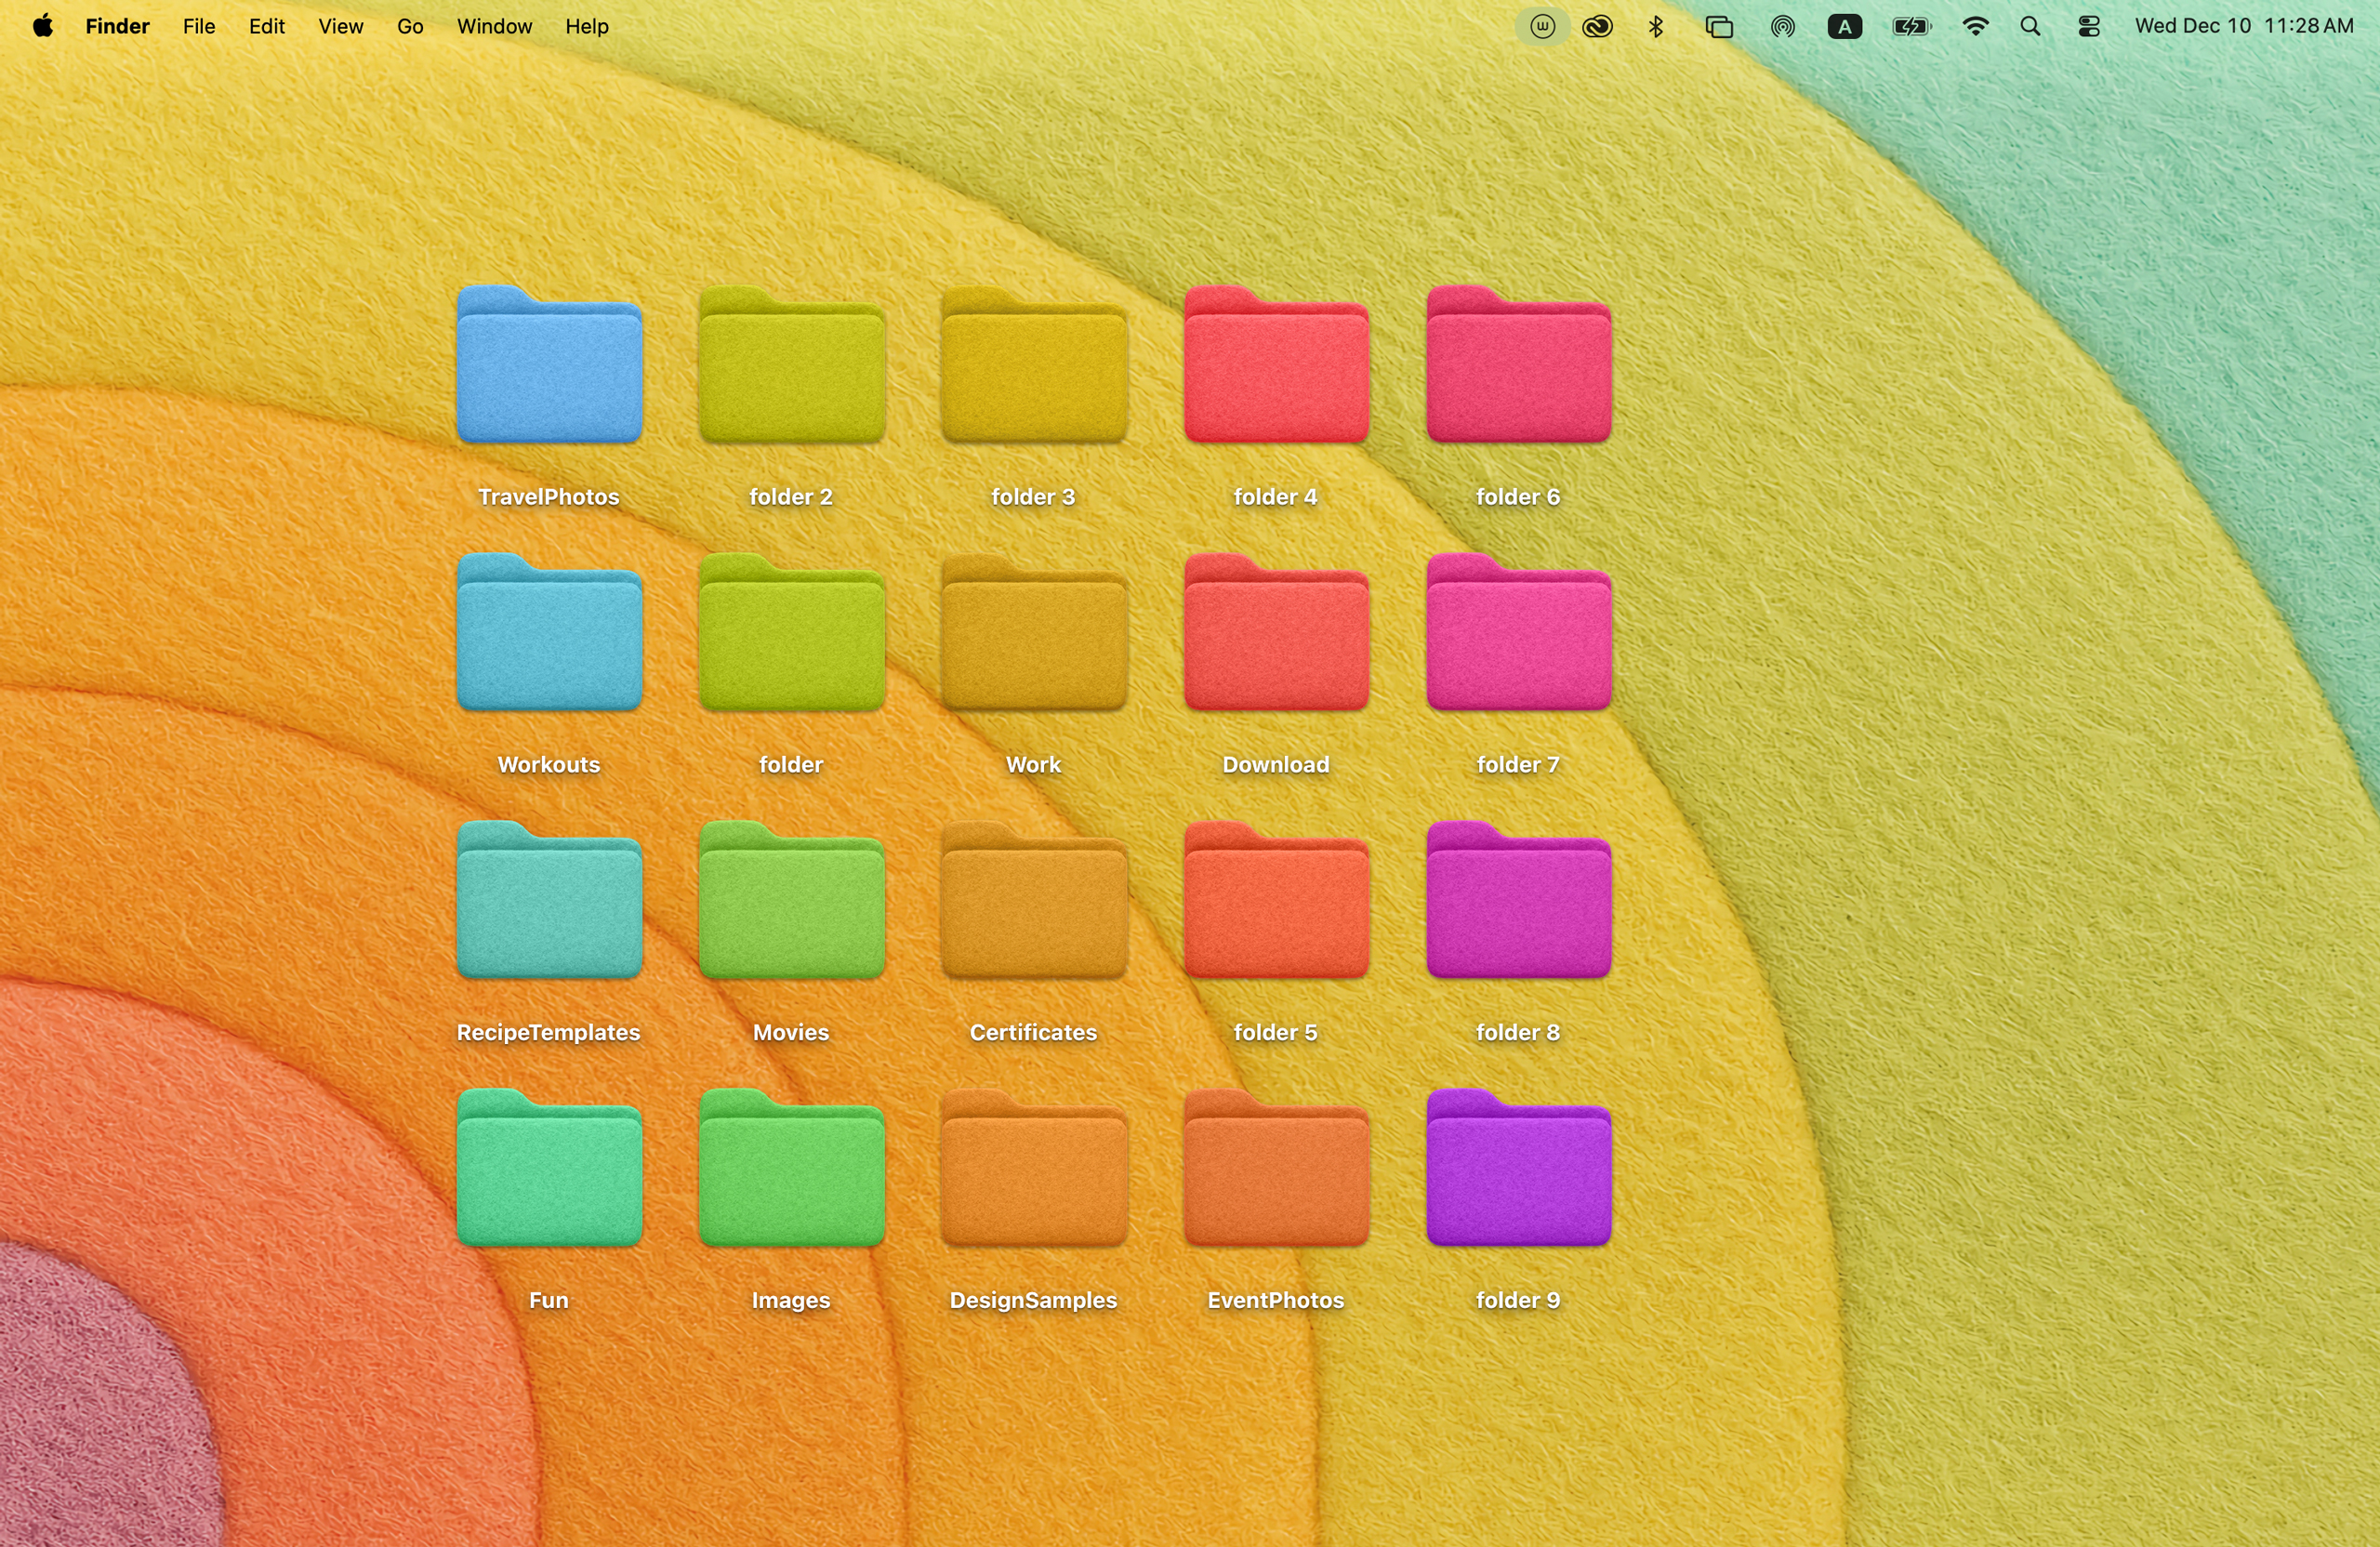The width and height of the screenshot is (2380, 1547).
Task: Open the Download folder
Action: [1275, 635]
